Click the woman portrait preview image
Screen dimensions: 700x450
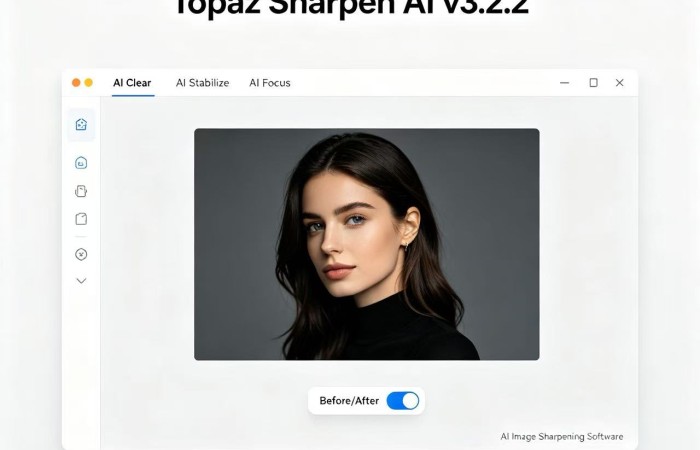[367, 244]
